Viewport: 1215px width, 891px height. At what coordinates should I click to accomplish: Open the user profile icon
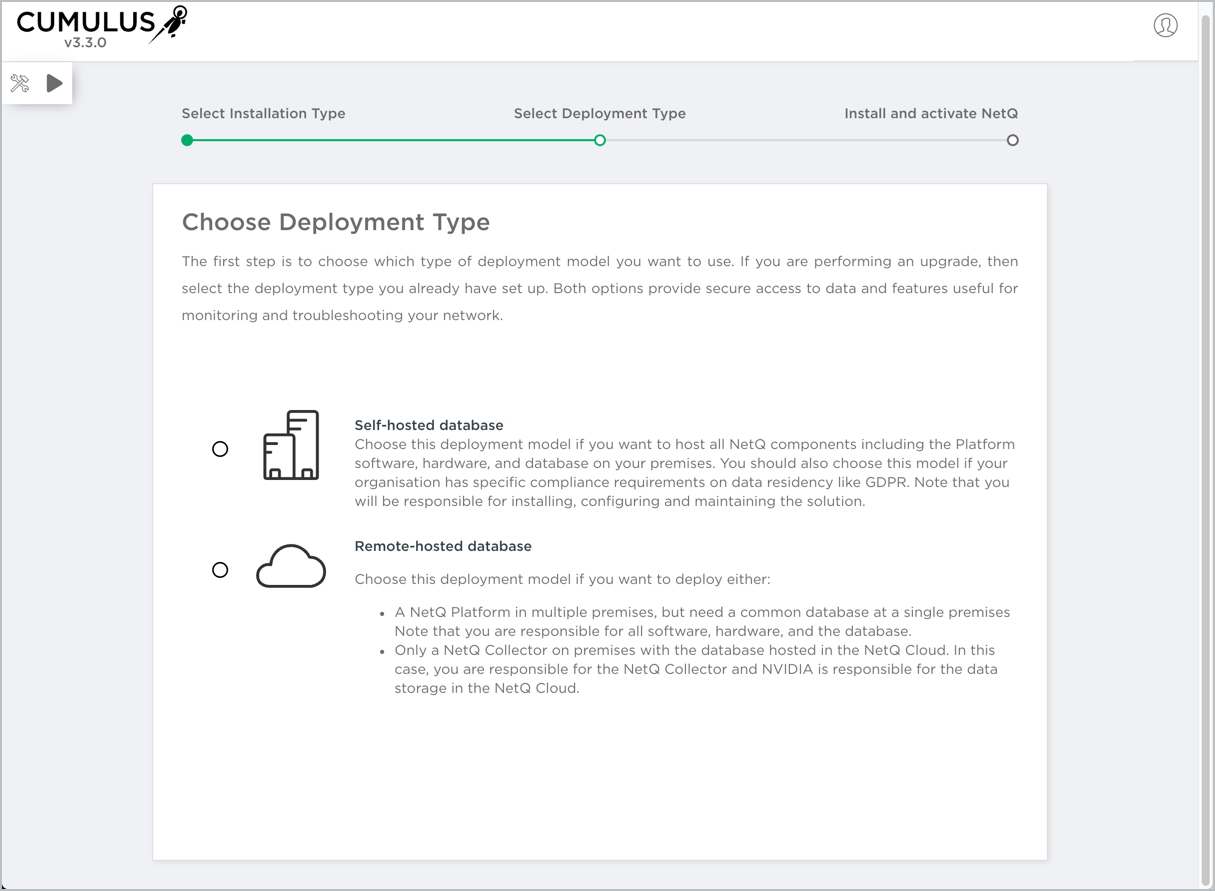(1165, 25)
